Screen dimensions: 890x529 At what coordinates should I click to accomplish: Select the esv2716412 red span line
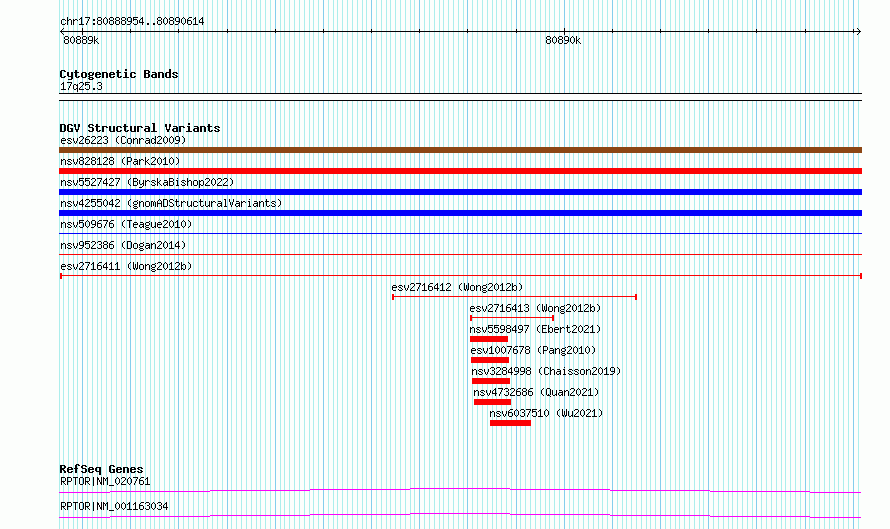pyautogui.click(x=514, y=297)
